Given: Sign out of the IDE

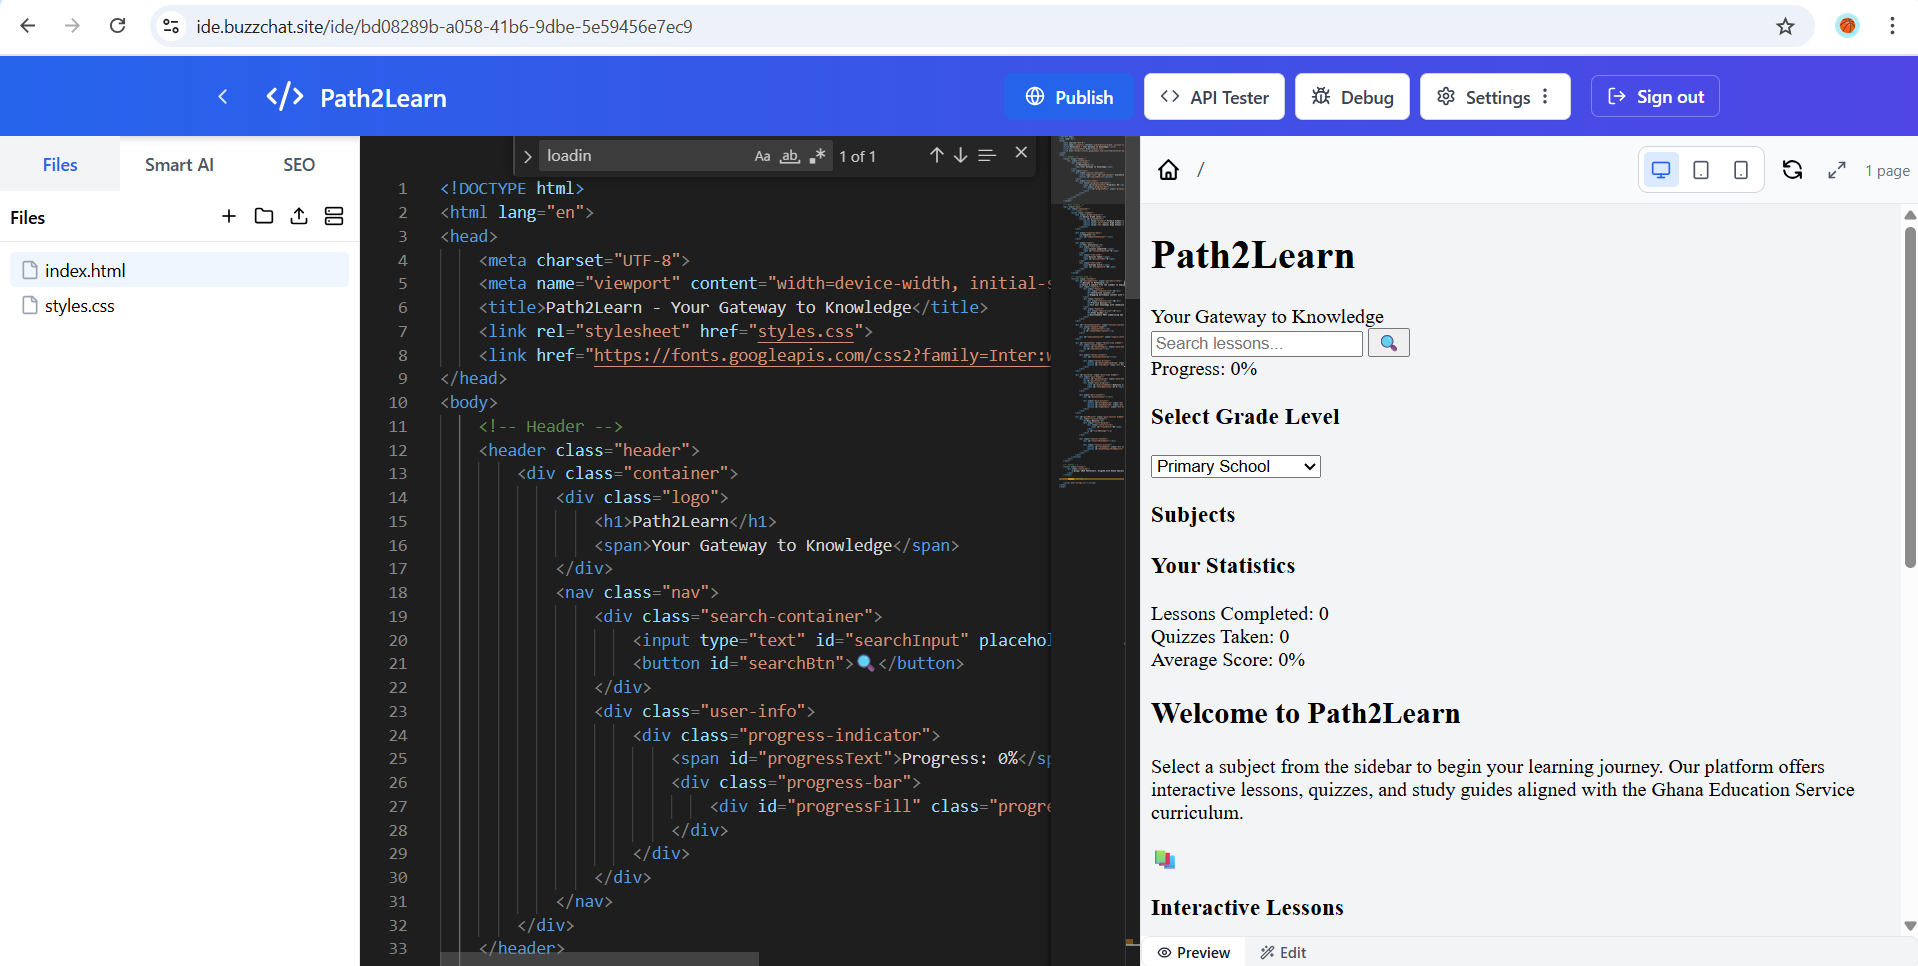Looking at the screenshot, I should [1655, 97].
